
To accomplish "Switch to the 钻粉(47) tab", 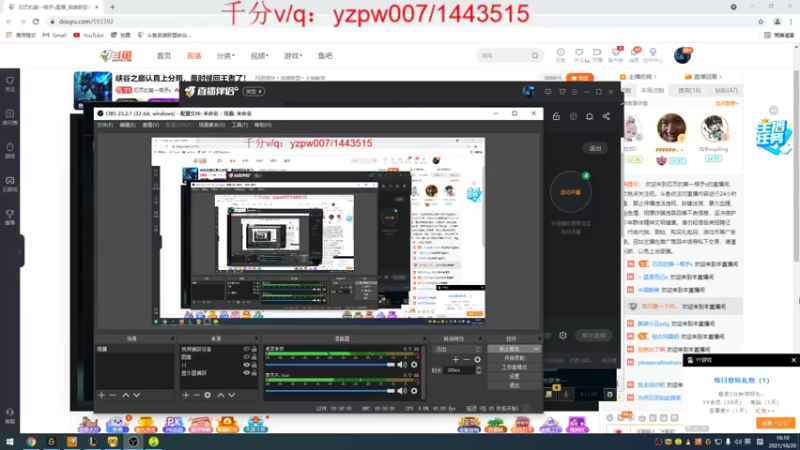I will coord(726,90).
